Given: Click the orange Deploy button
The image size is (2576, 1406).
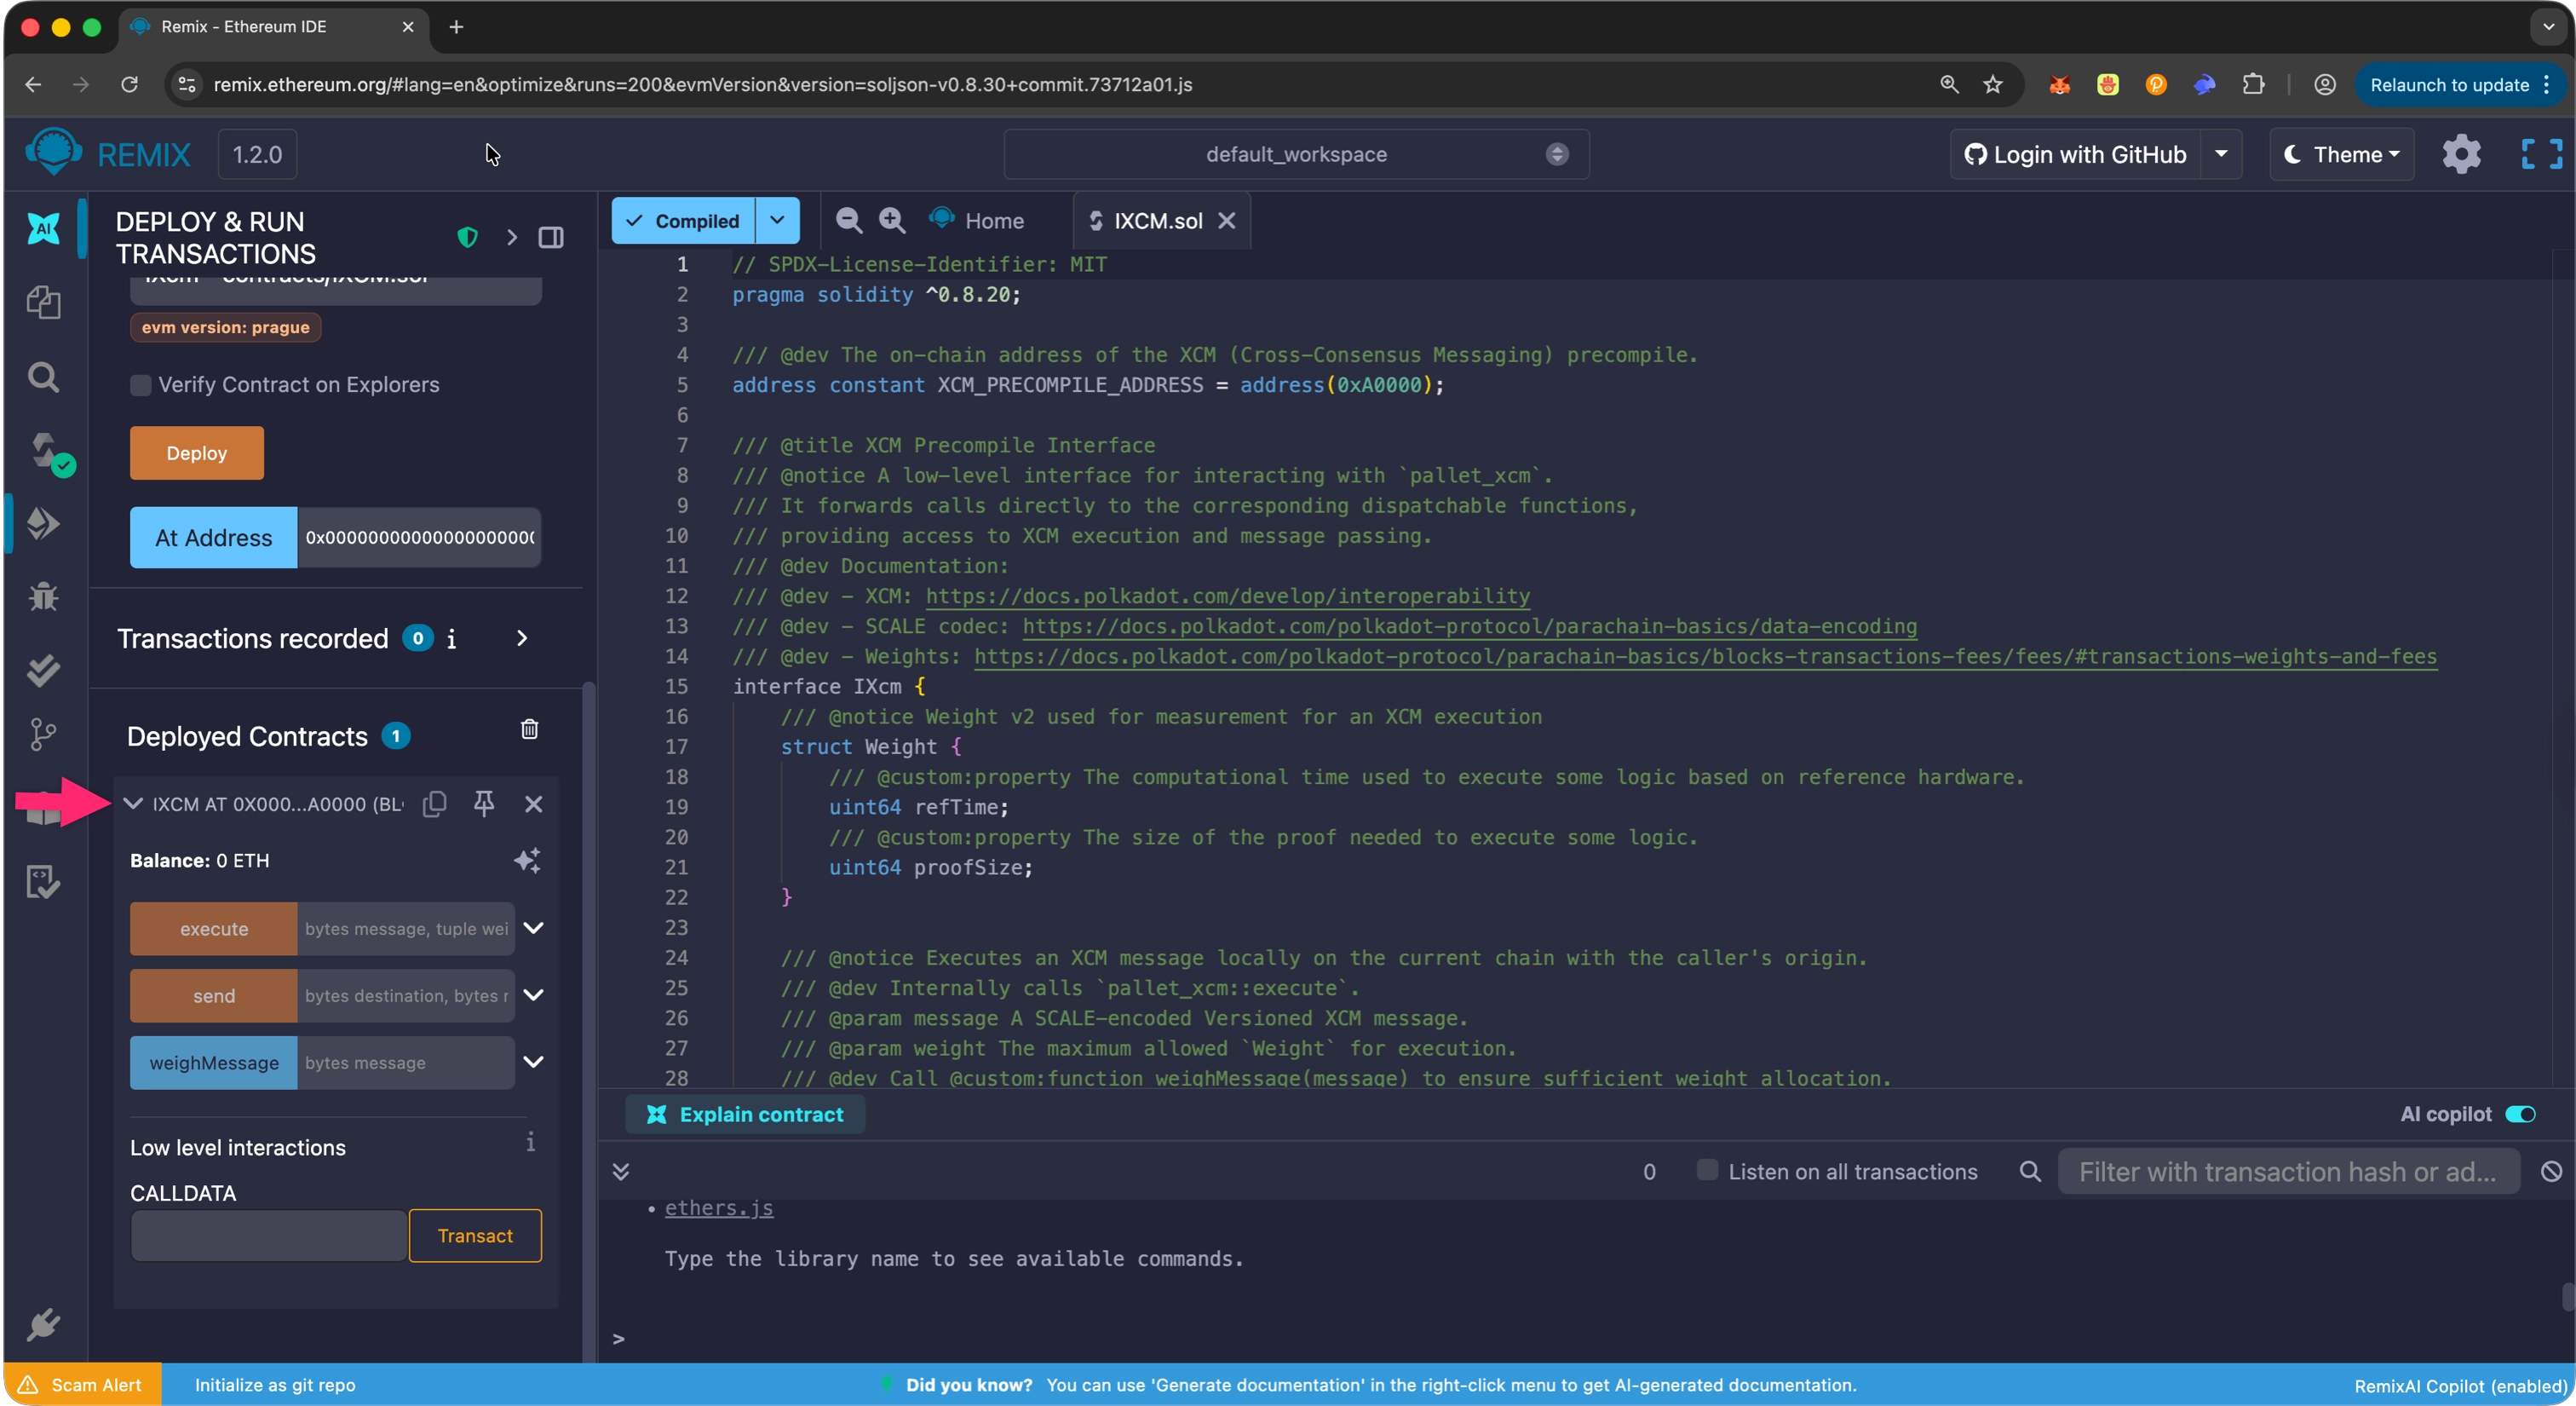Looking at the screenshot, I should [x=196, y=453].
